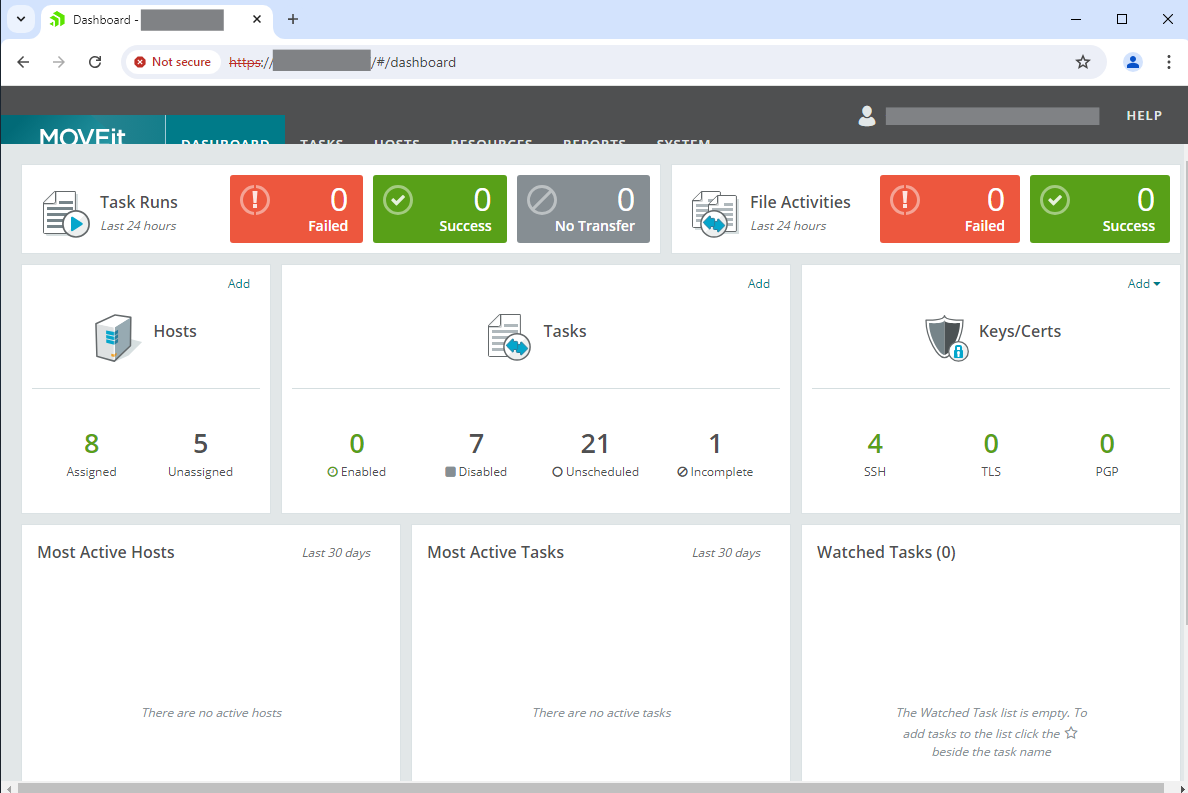Screen dimensions: 1188x793
Task: Bookmark this page with the star icon
Action: point(1083,62)
